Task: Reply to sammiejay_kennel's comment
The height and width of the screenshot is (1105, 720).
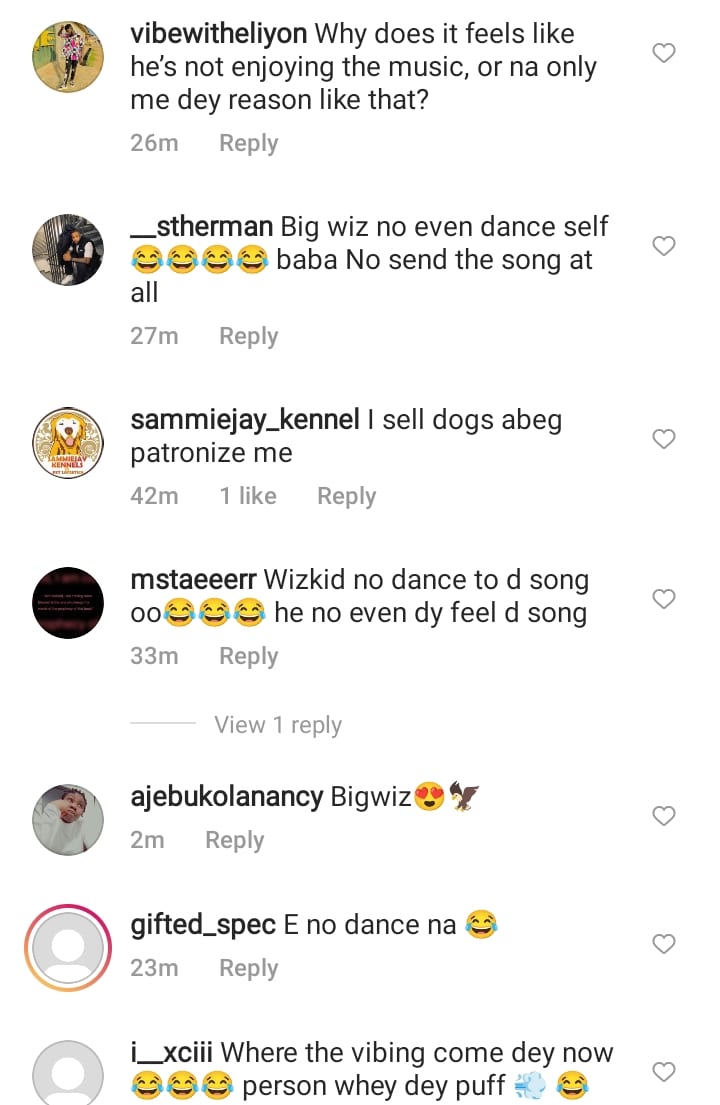Action: [346, 496]
